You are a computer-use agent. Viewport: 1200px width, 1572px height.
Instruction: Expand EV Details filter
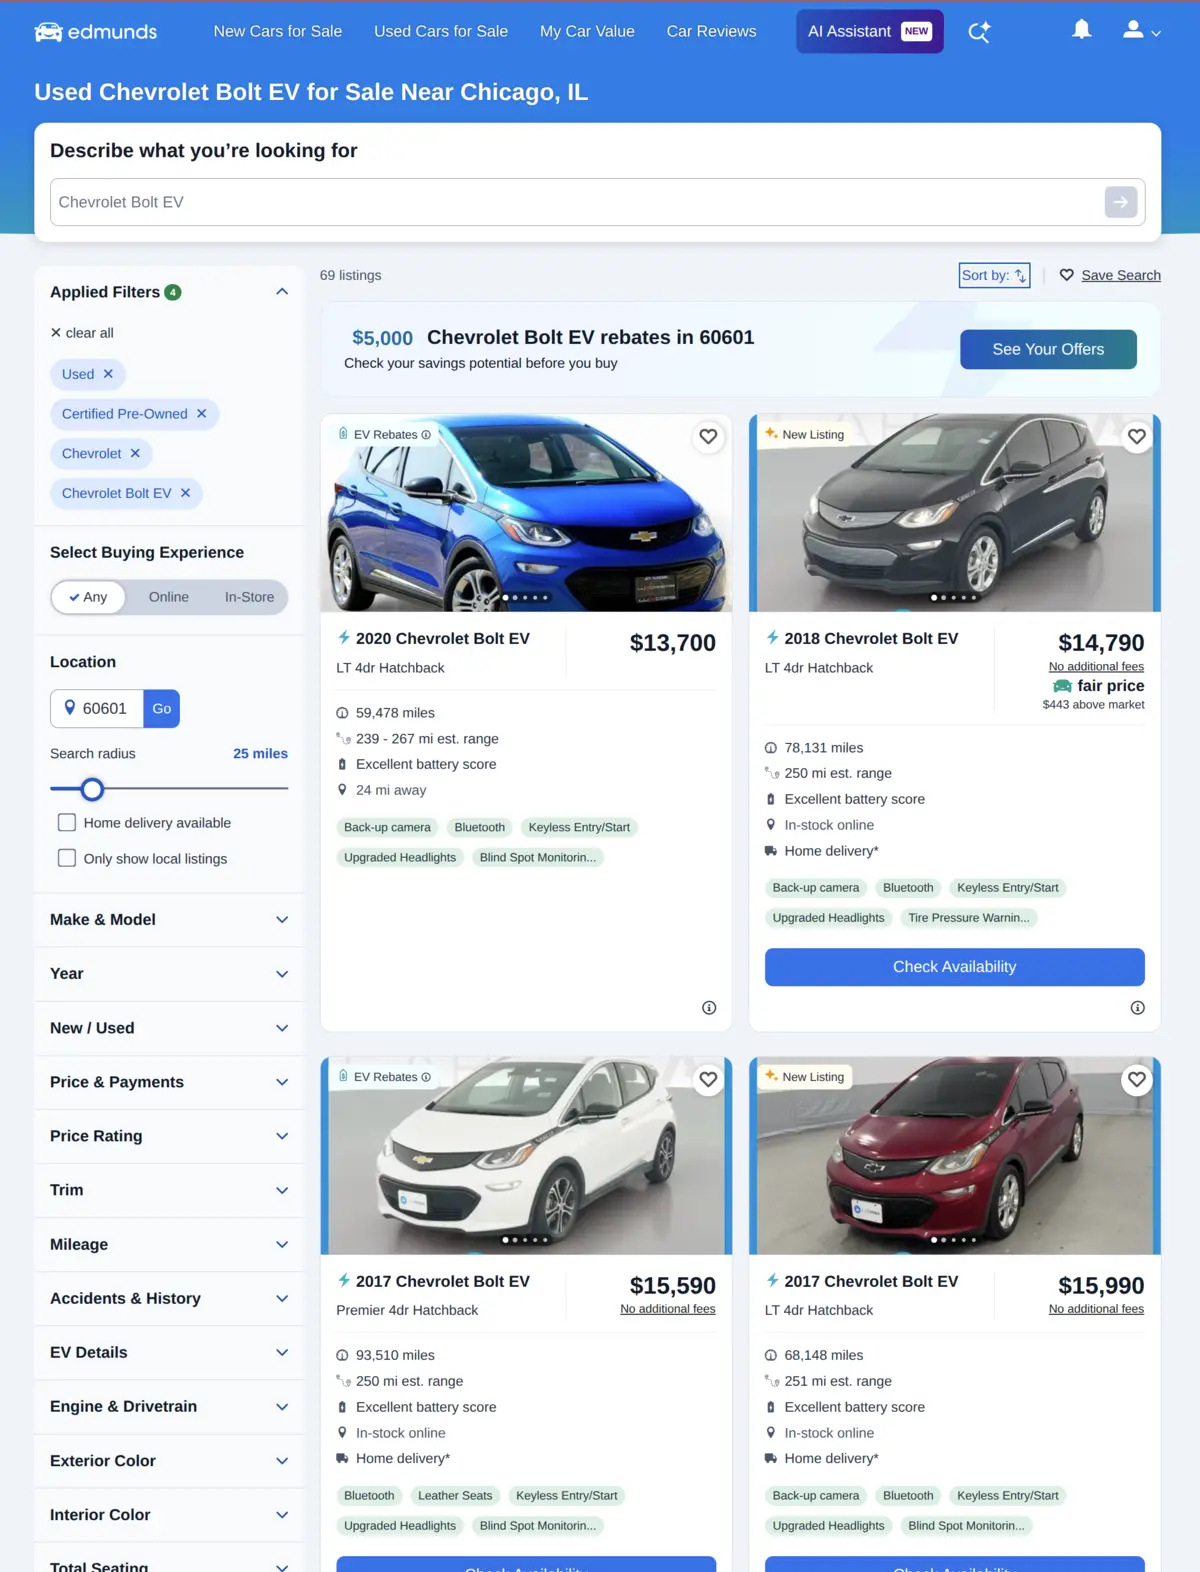pos(169,1353)
